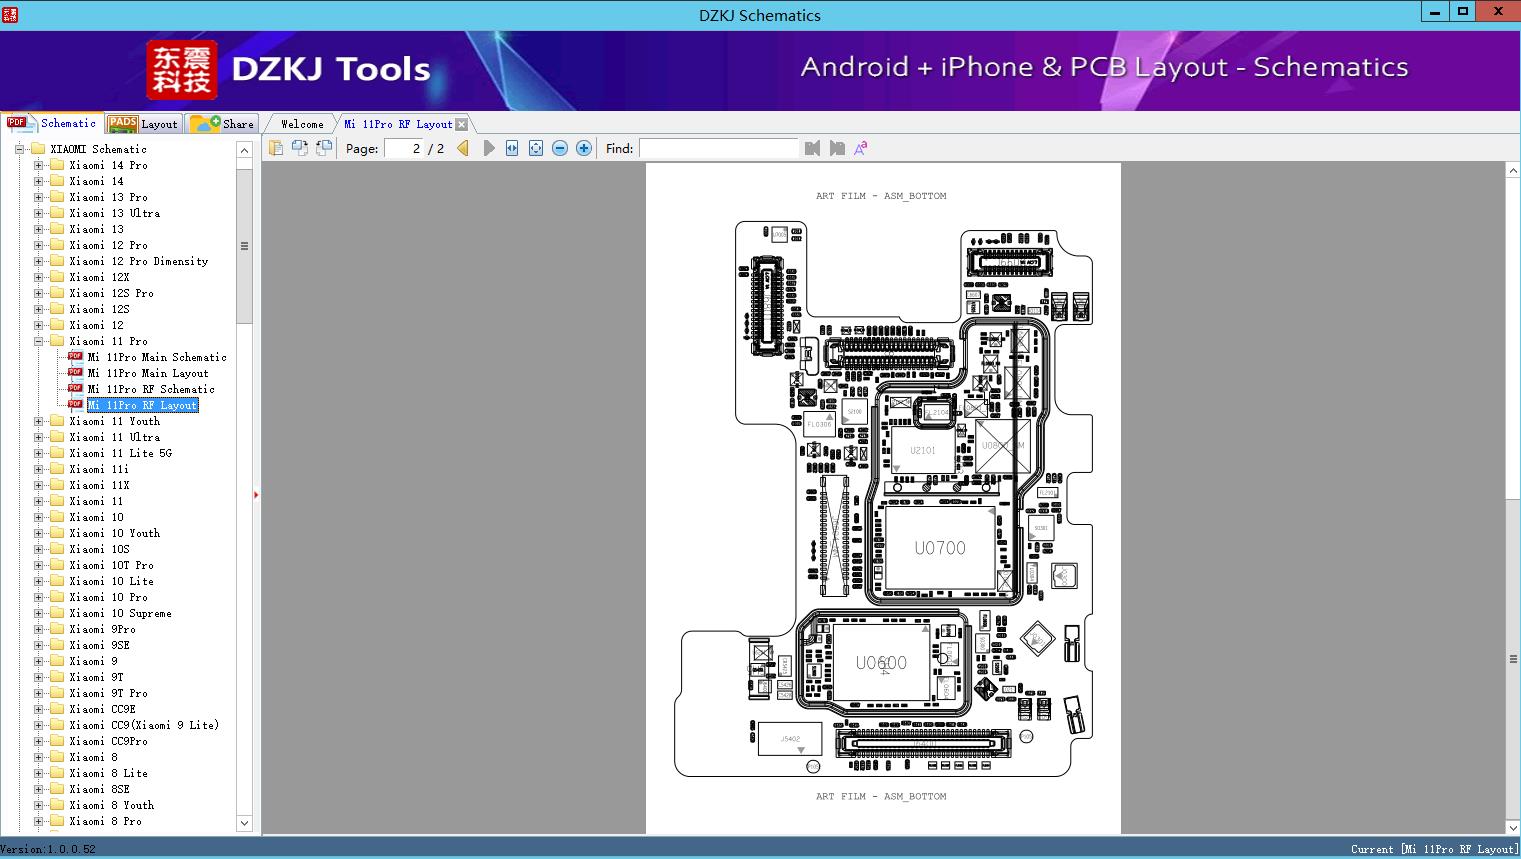Screen dimensions: 1521x859
Task: Expand the Xiaomi CC9Pro folder
Action: [x=39, y=741]
